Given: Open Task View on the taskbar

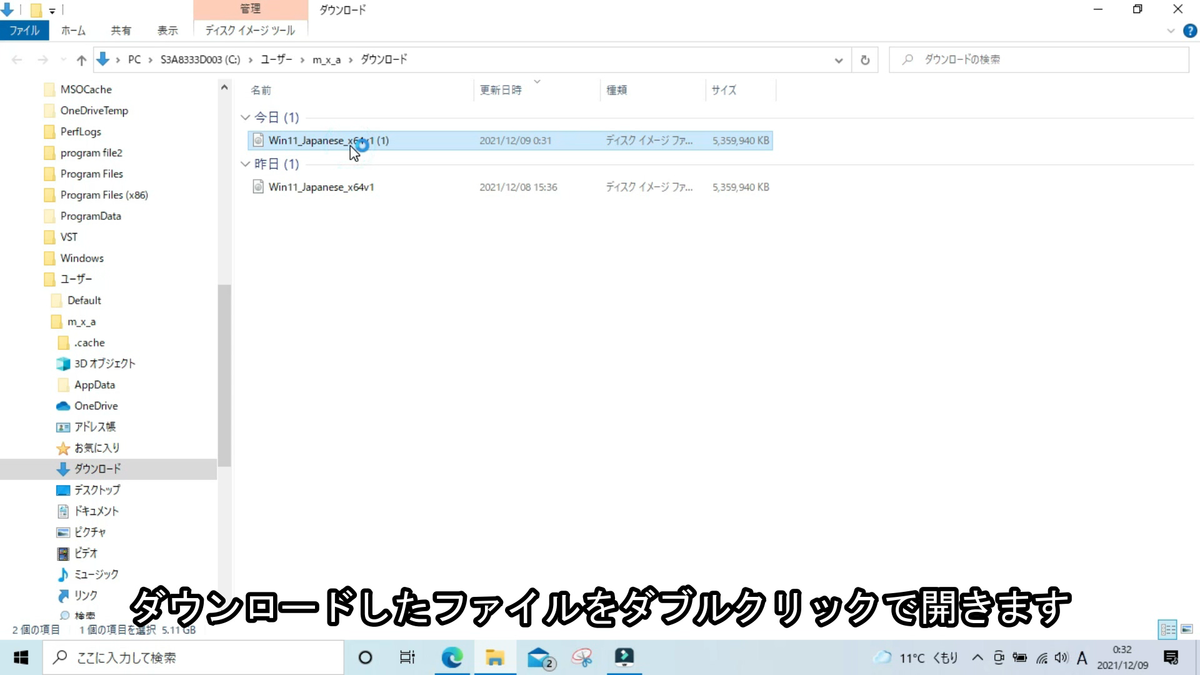Looking at the screenshot, I should (x=407, y=657).
